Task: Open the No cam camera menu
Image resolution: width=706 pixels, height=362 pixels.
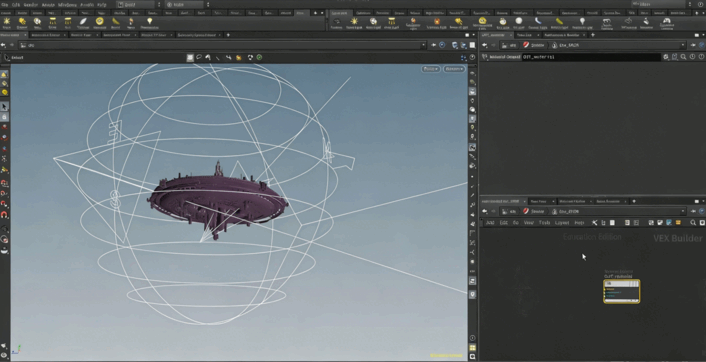Action: click(x=454, y=69)
